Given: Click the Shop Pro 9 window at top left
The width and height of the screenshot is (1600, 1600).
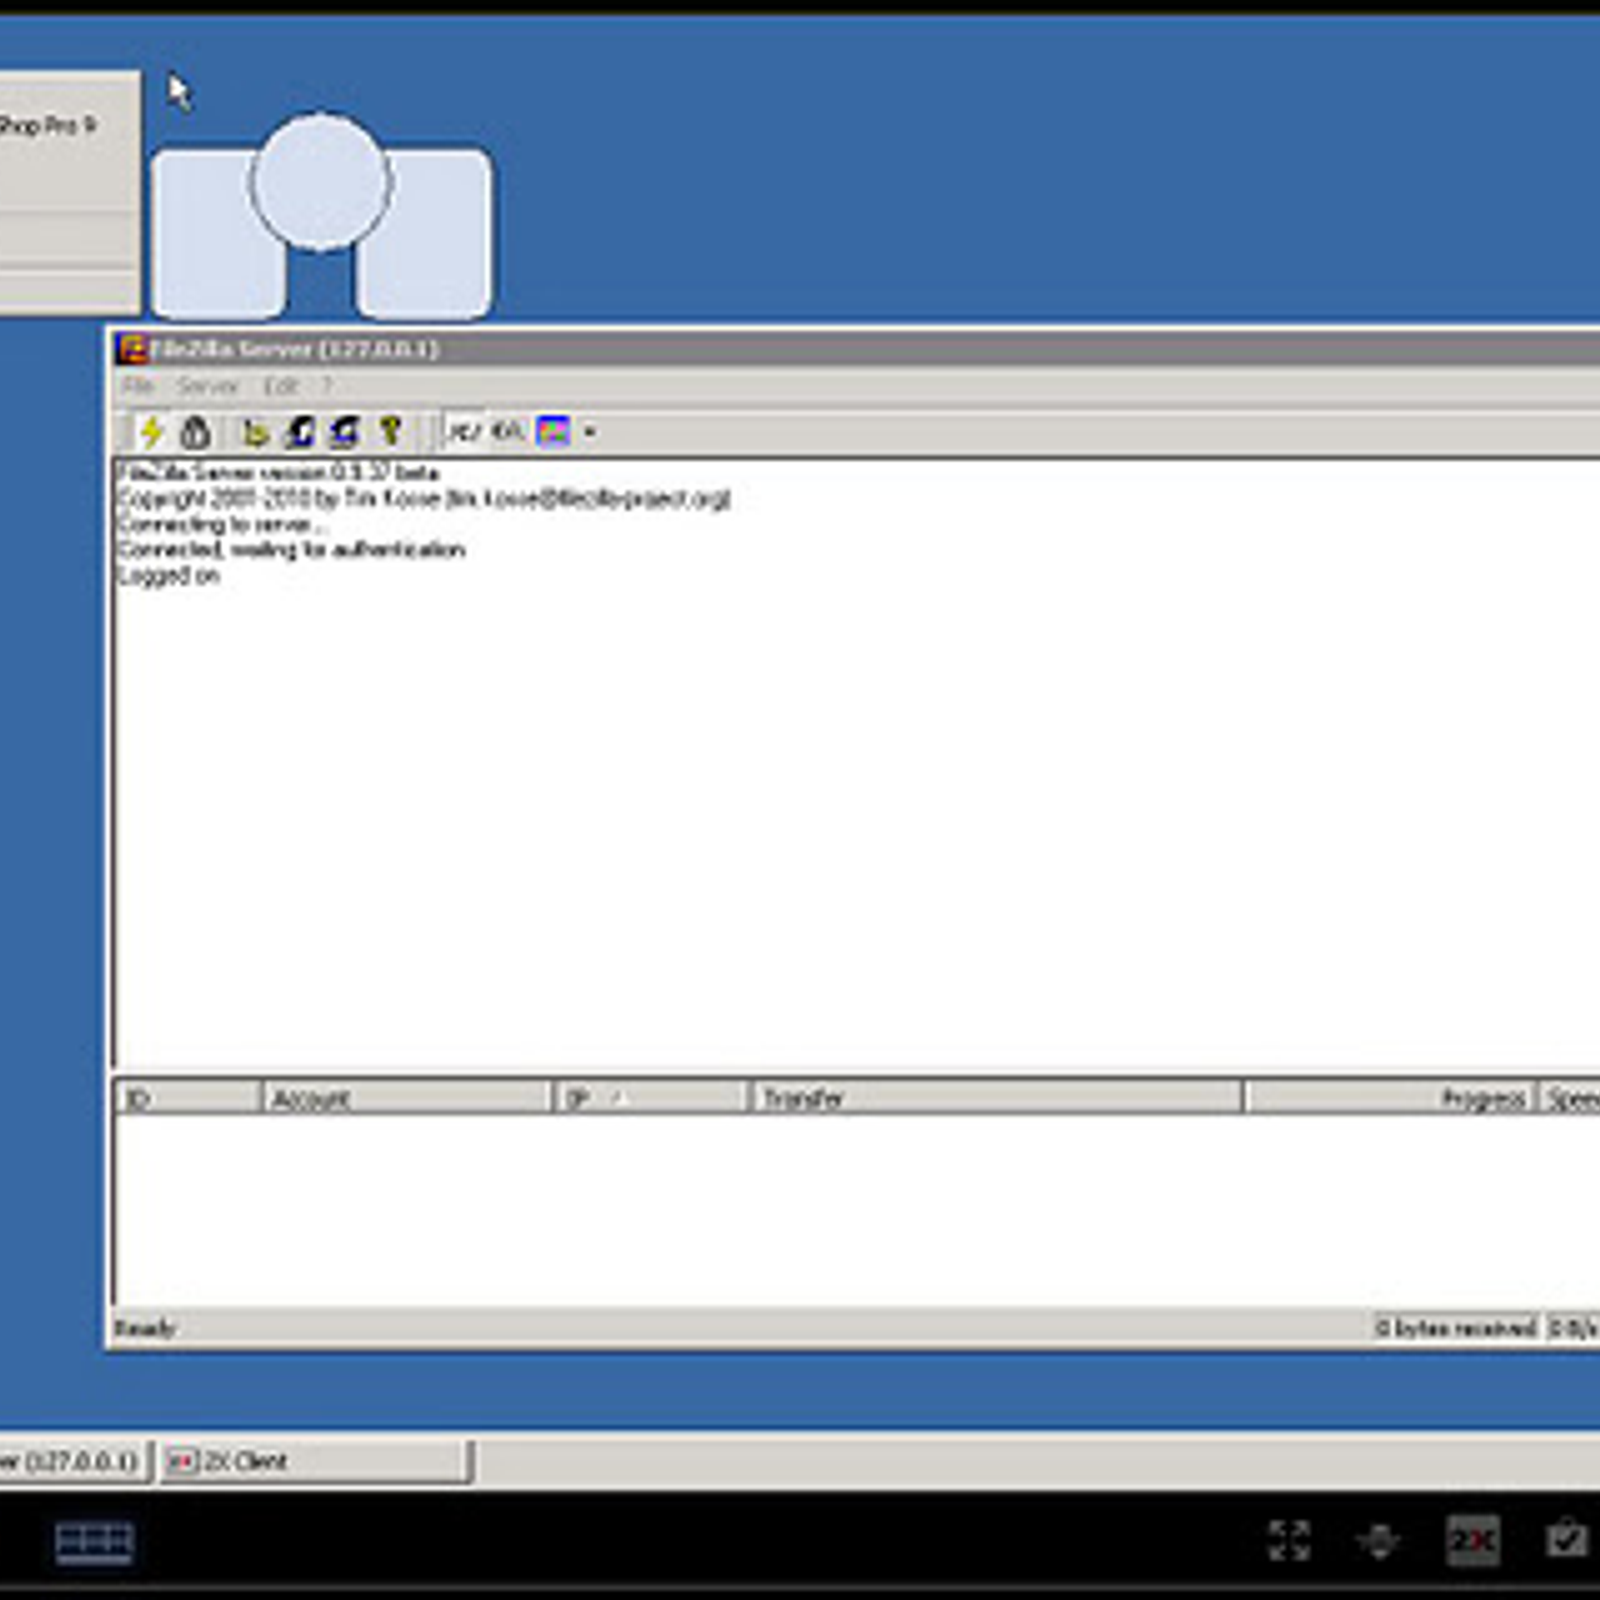Looking at the screenshot, I should (x=69, y=192).
